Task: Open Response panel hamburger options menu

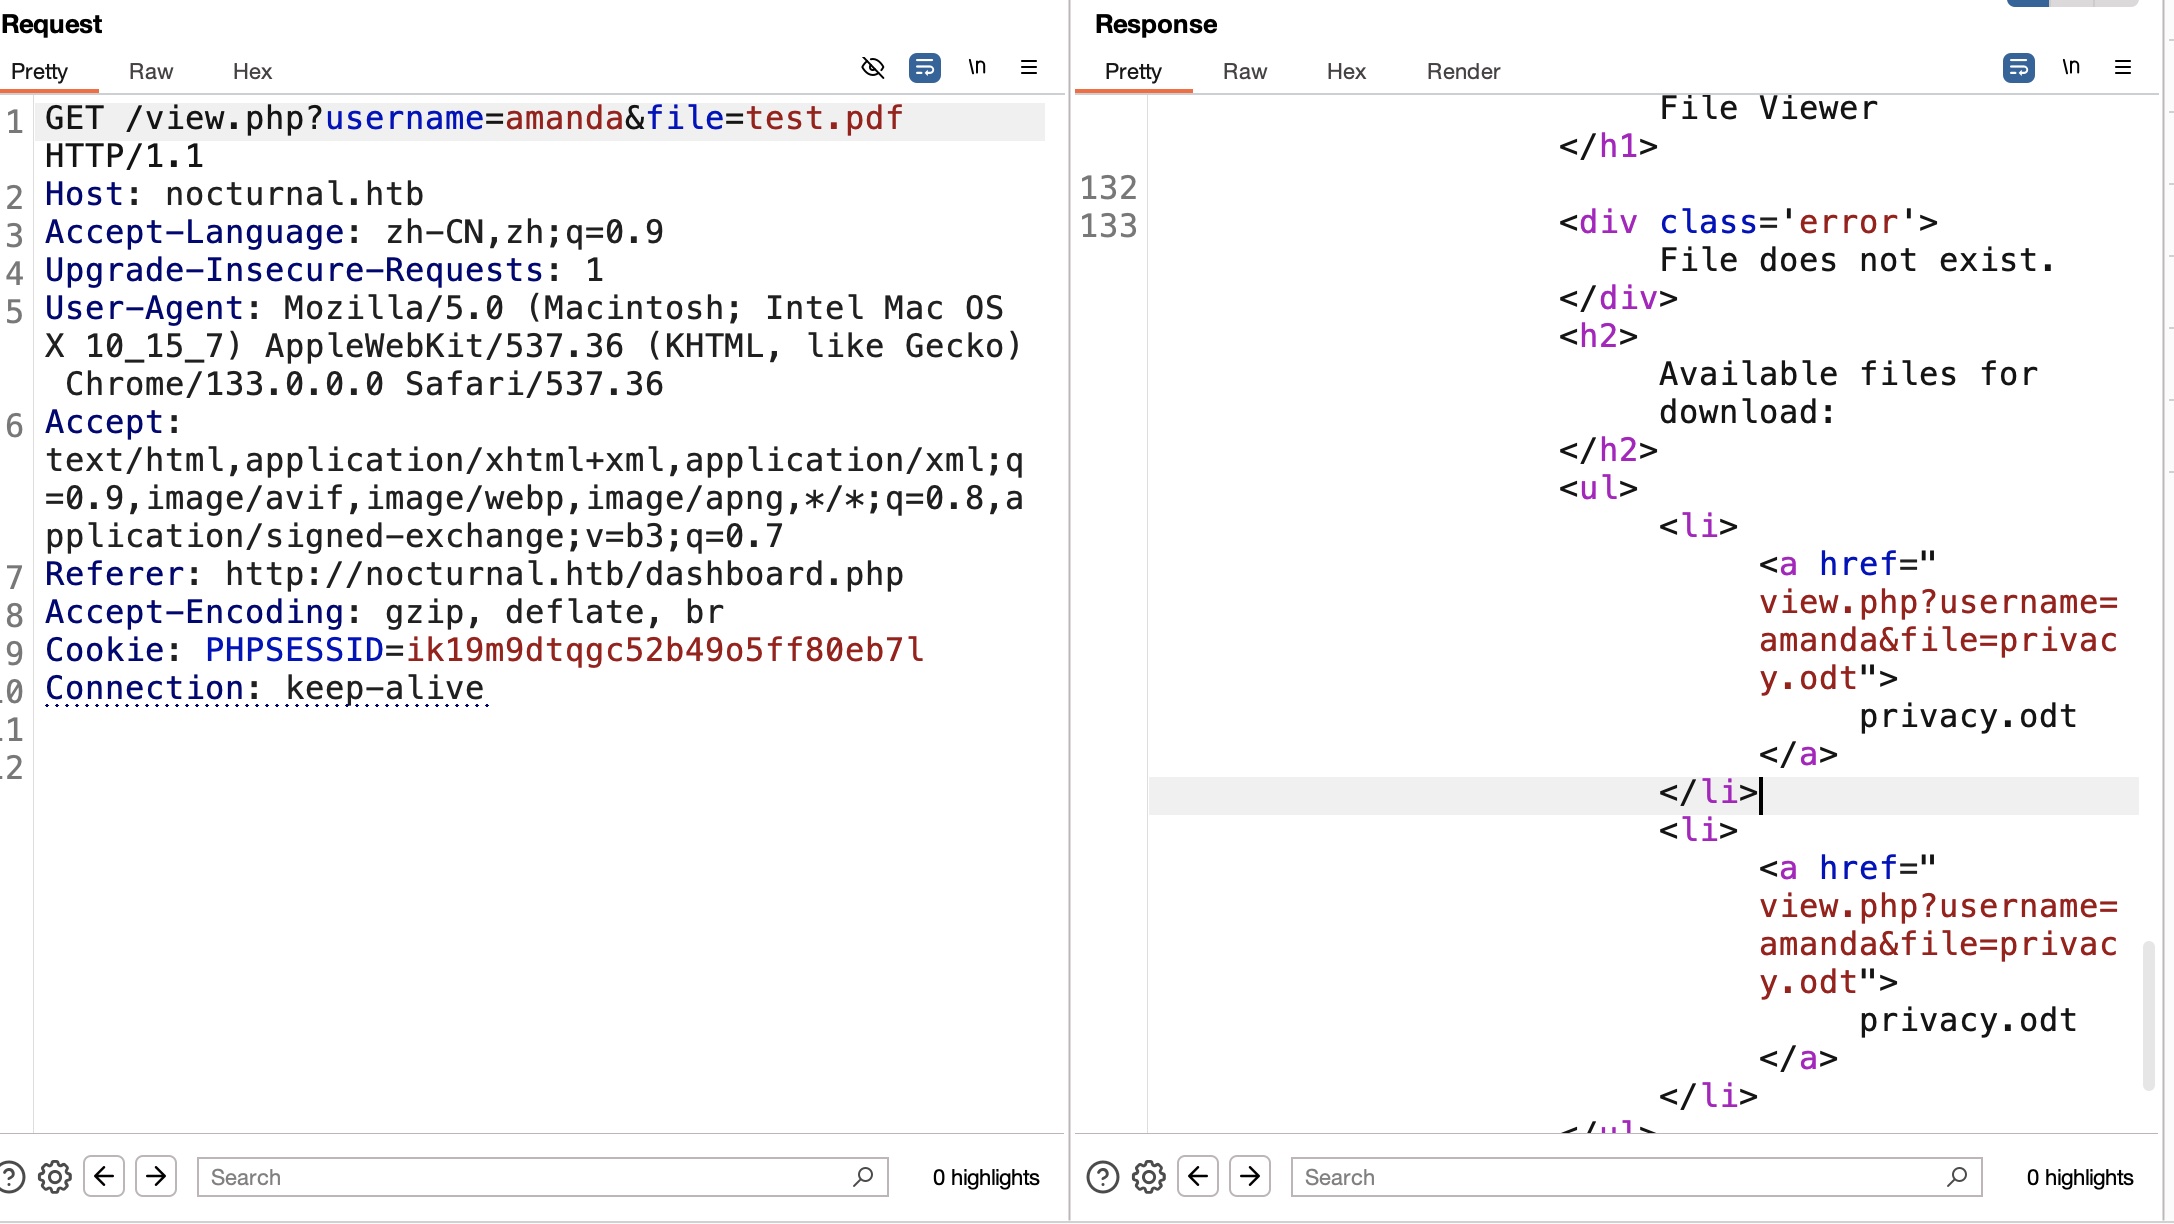Action: point(2122,67)
